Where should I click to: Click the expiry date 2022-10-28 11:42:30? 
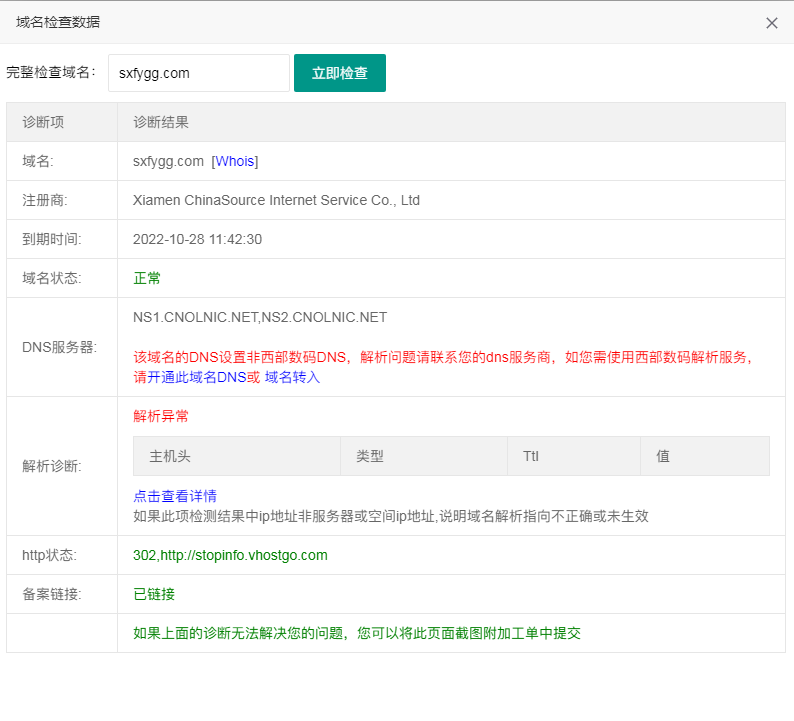pyautogui.click(x=197, y=239)
